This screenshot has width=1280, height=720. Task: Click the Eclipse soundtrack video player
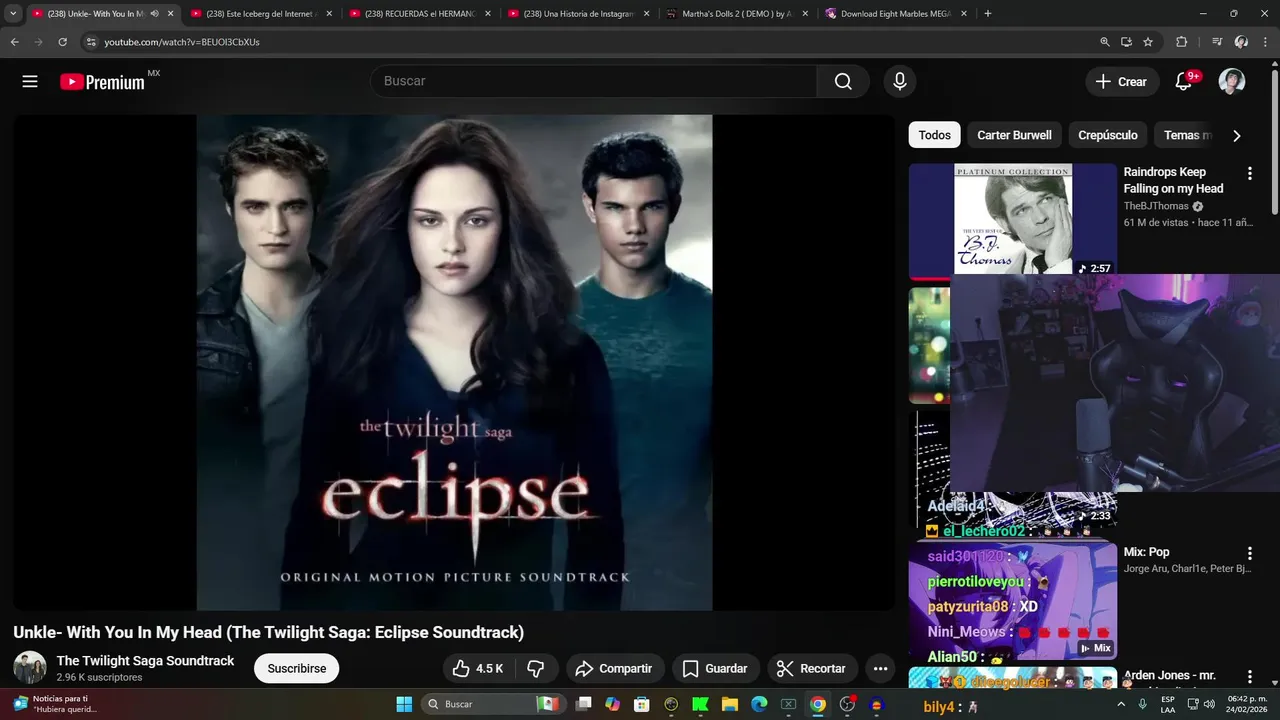click(454, 362)
